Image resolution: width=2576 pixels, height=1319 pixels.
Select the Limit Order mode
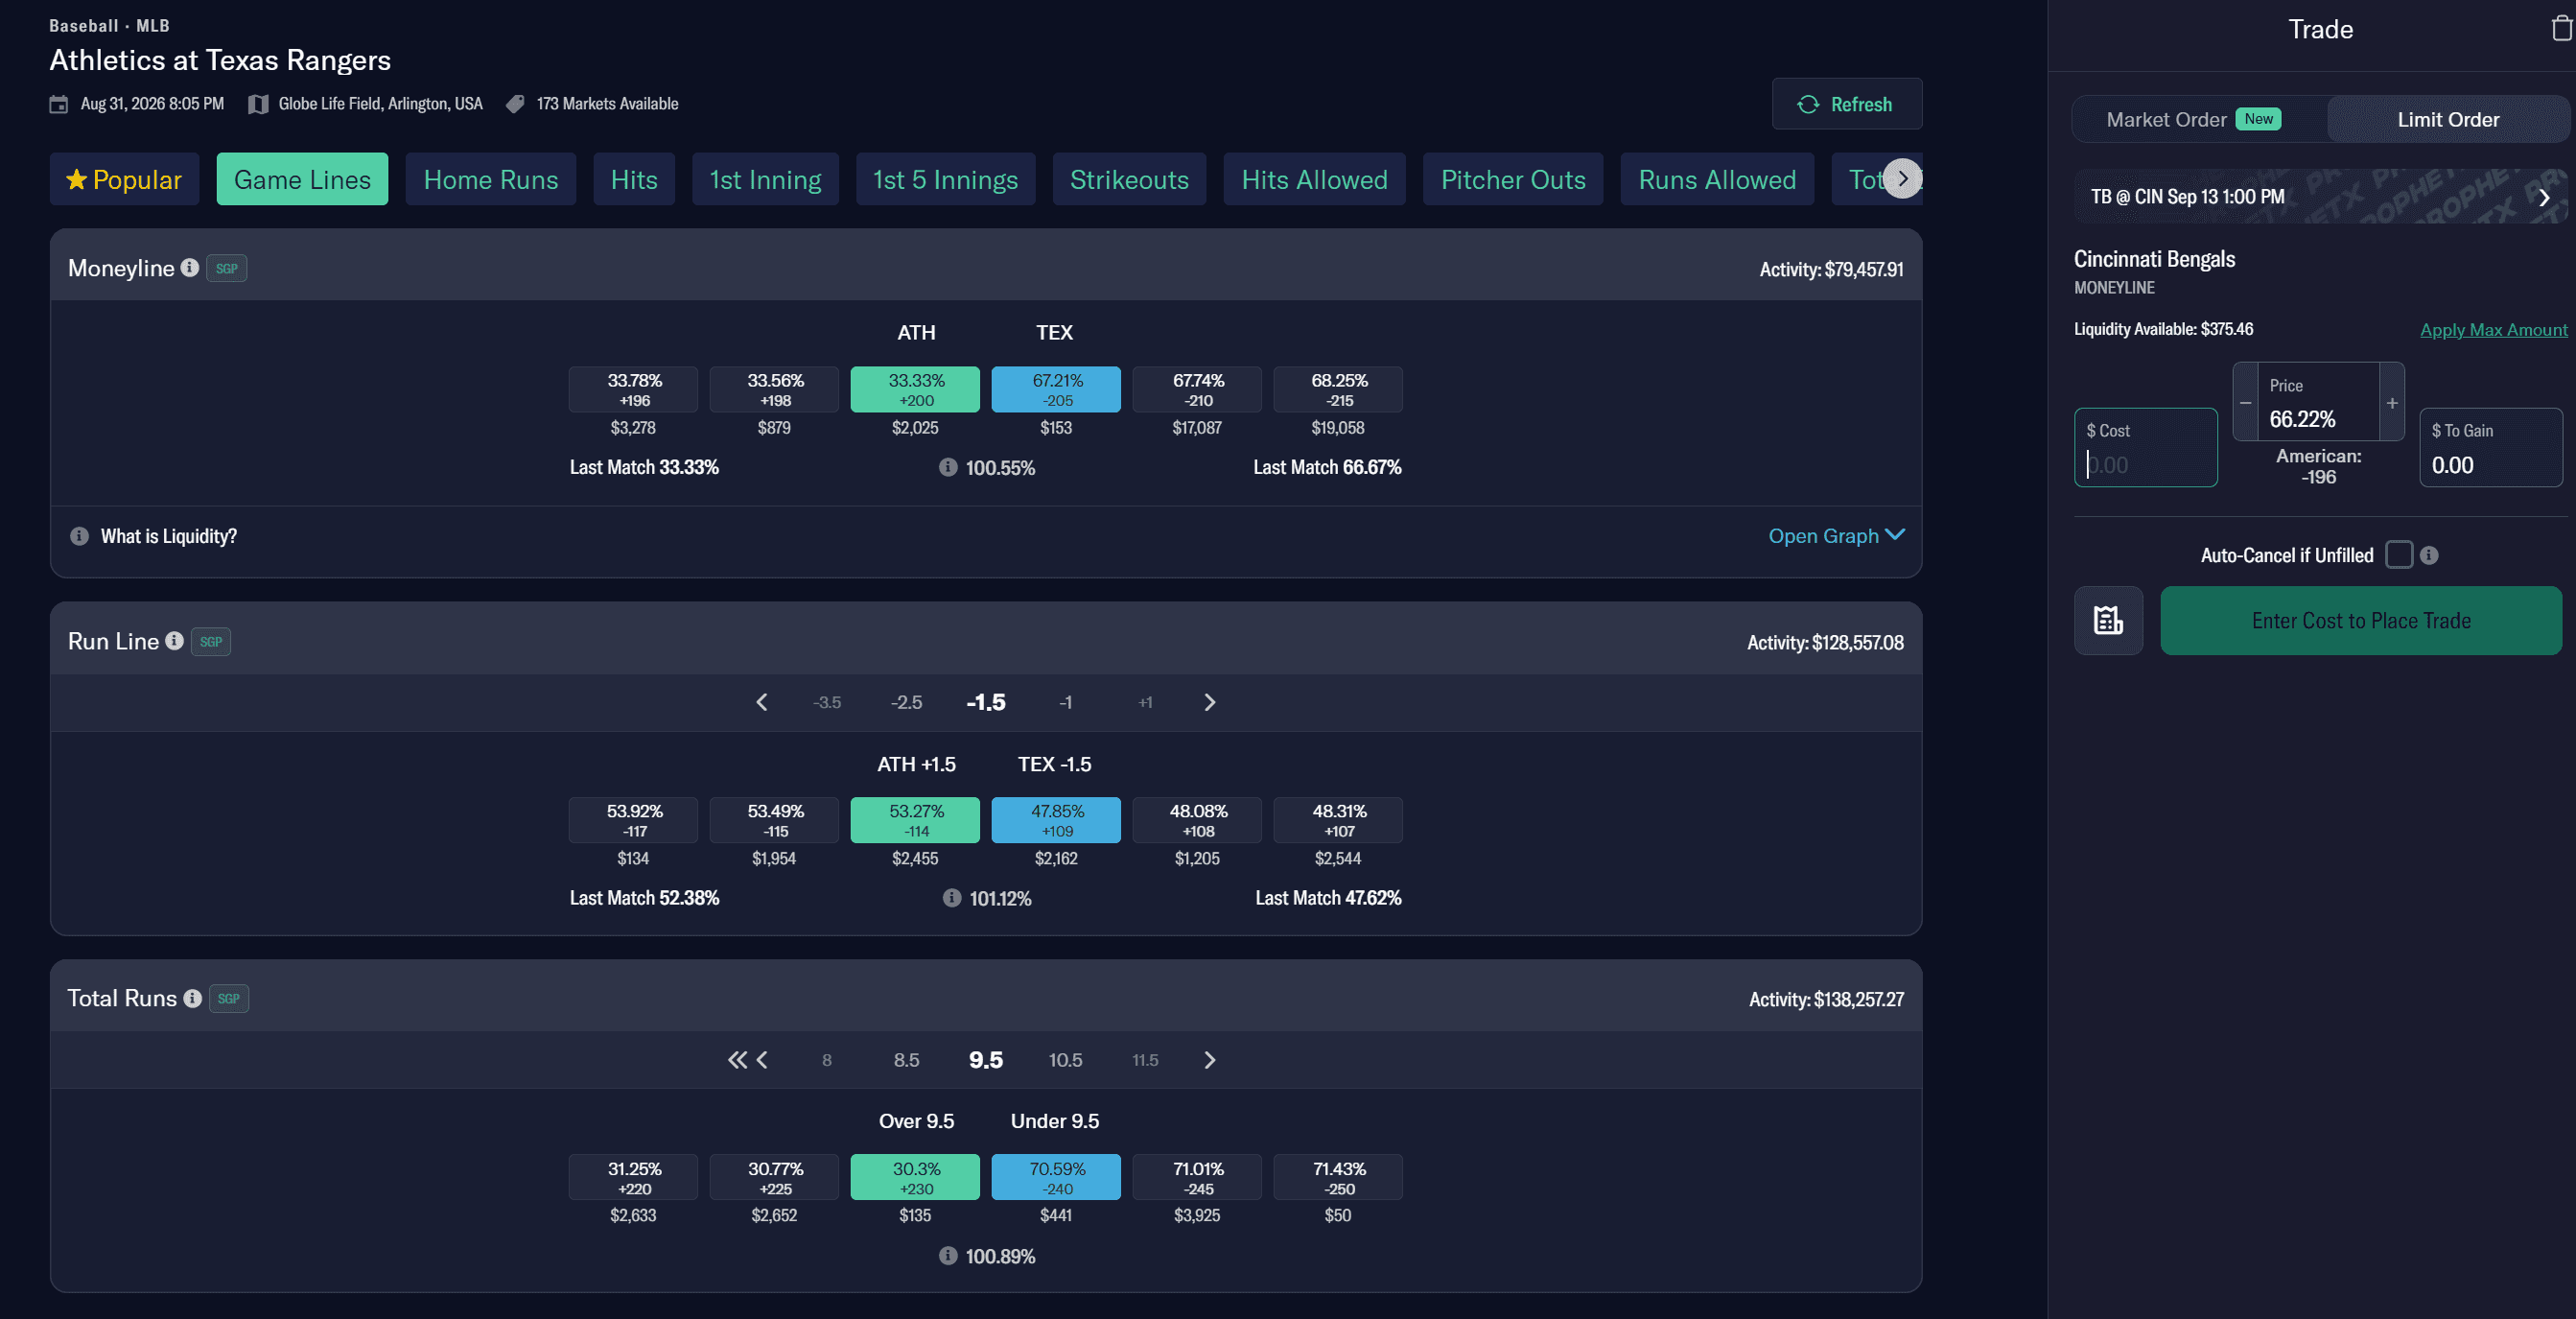click(x=2447, y=119)
